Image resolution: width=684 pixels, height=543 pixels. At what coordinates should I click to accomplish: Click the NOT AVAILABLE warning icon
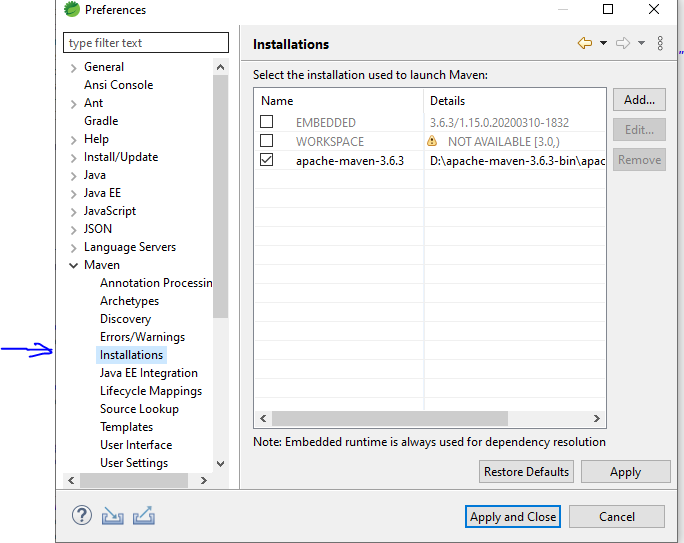[432, 141]
